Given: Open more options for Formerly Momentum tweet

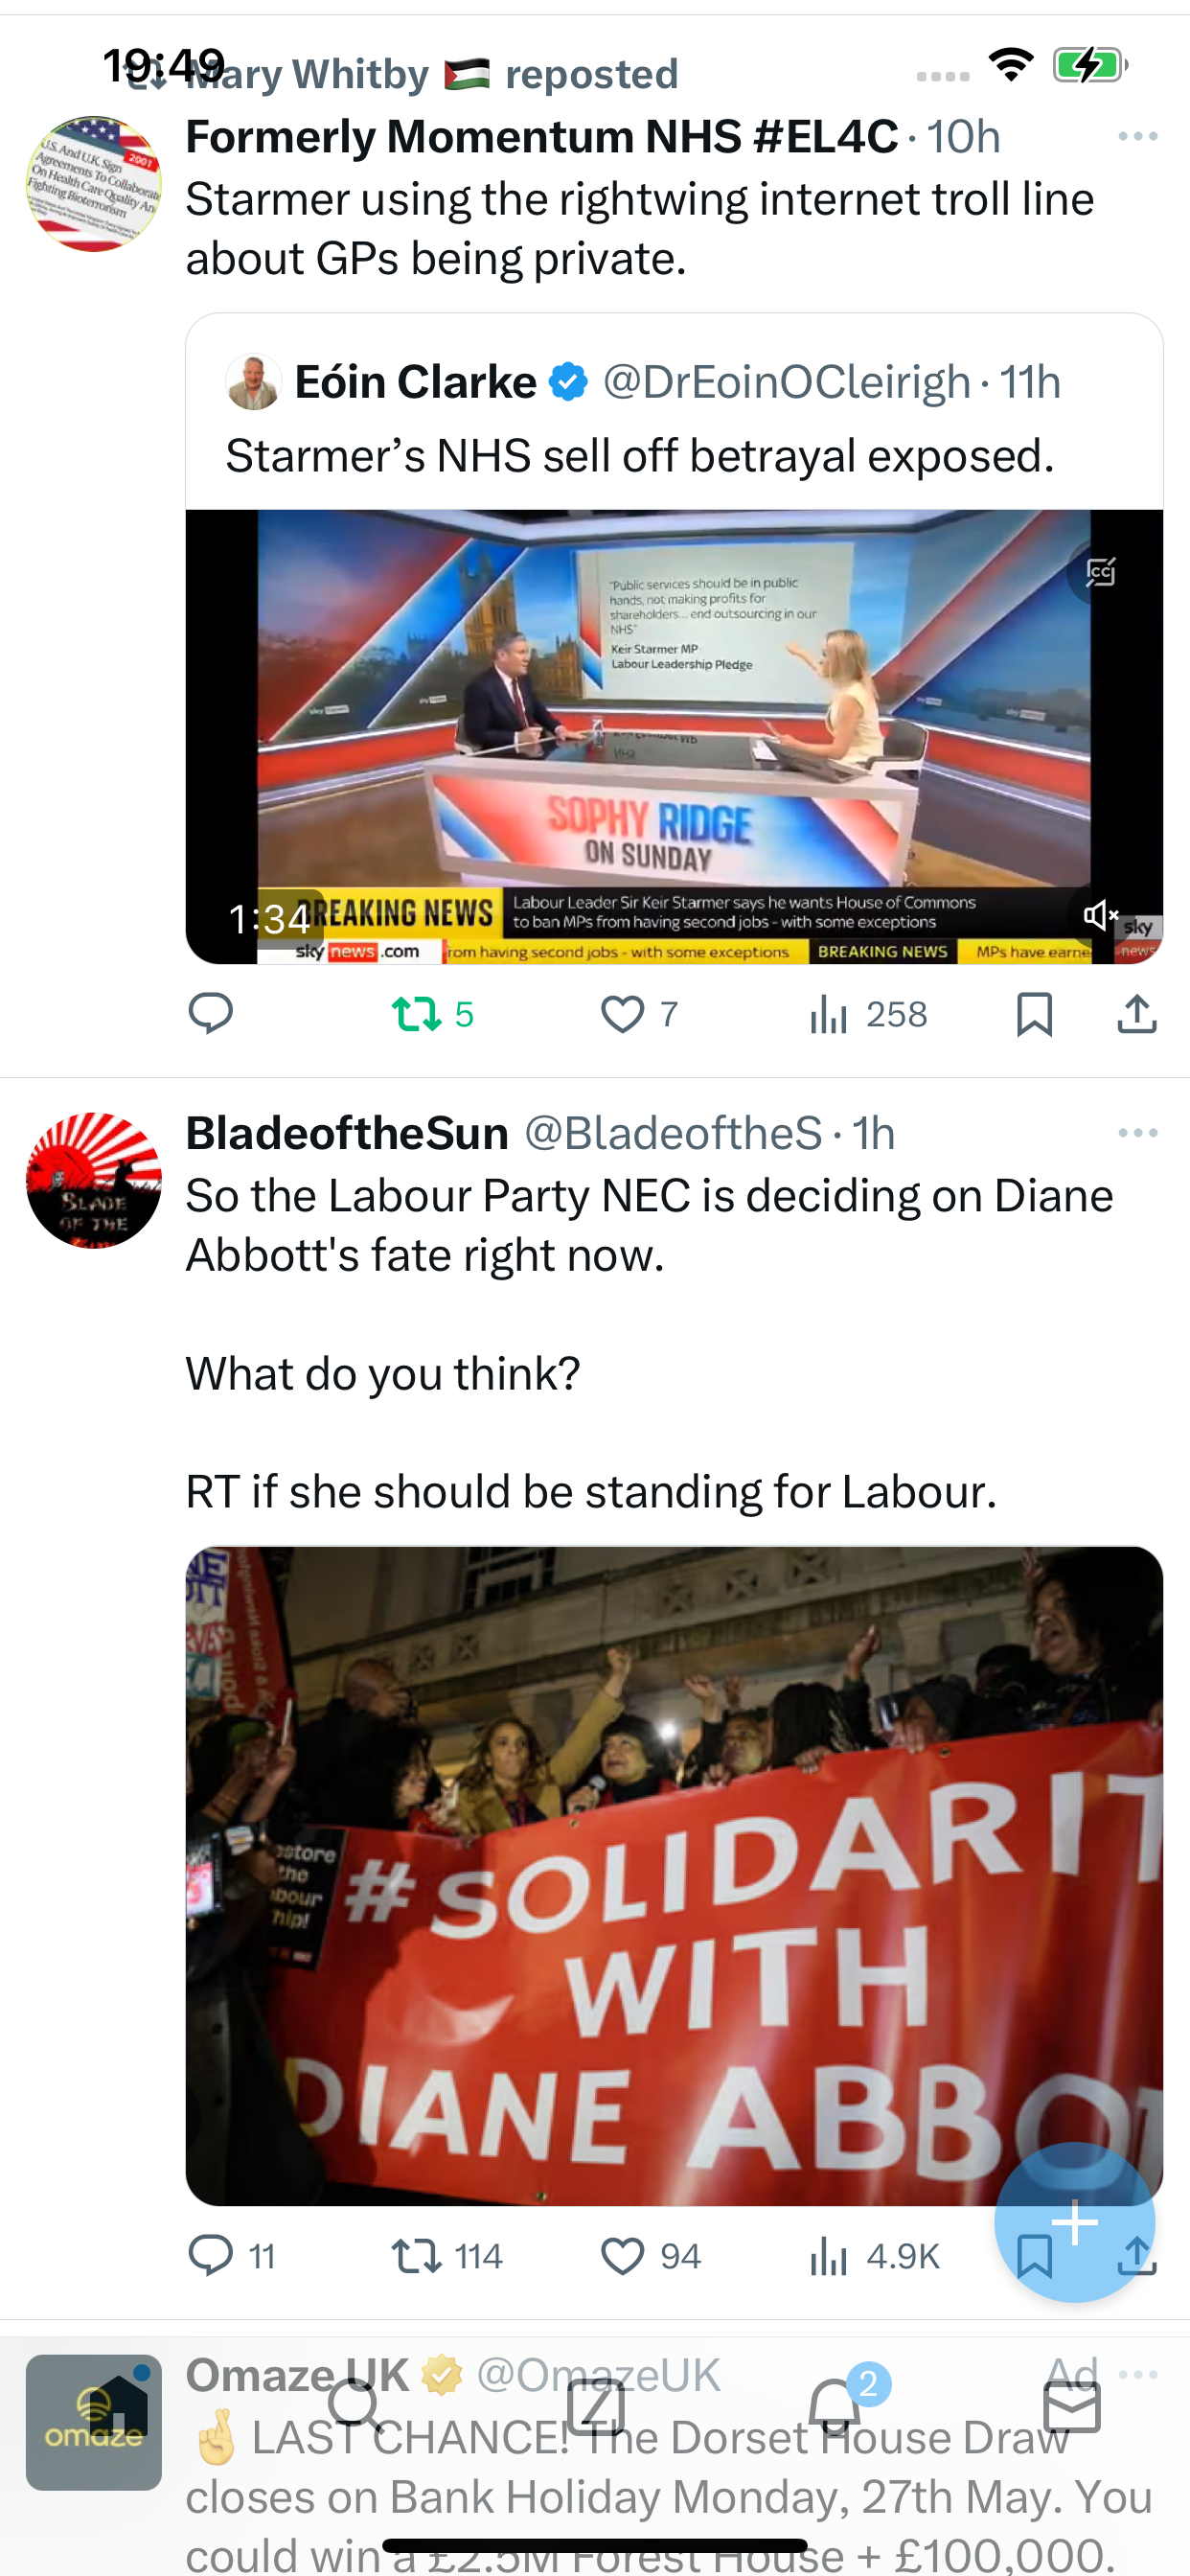Looking at the screenshot, I should point(1138,136).
